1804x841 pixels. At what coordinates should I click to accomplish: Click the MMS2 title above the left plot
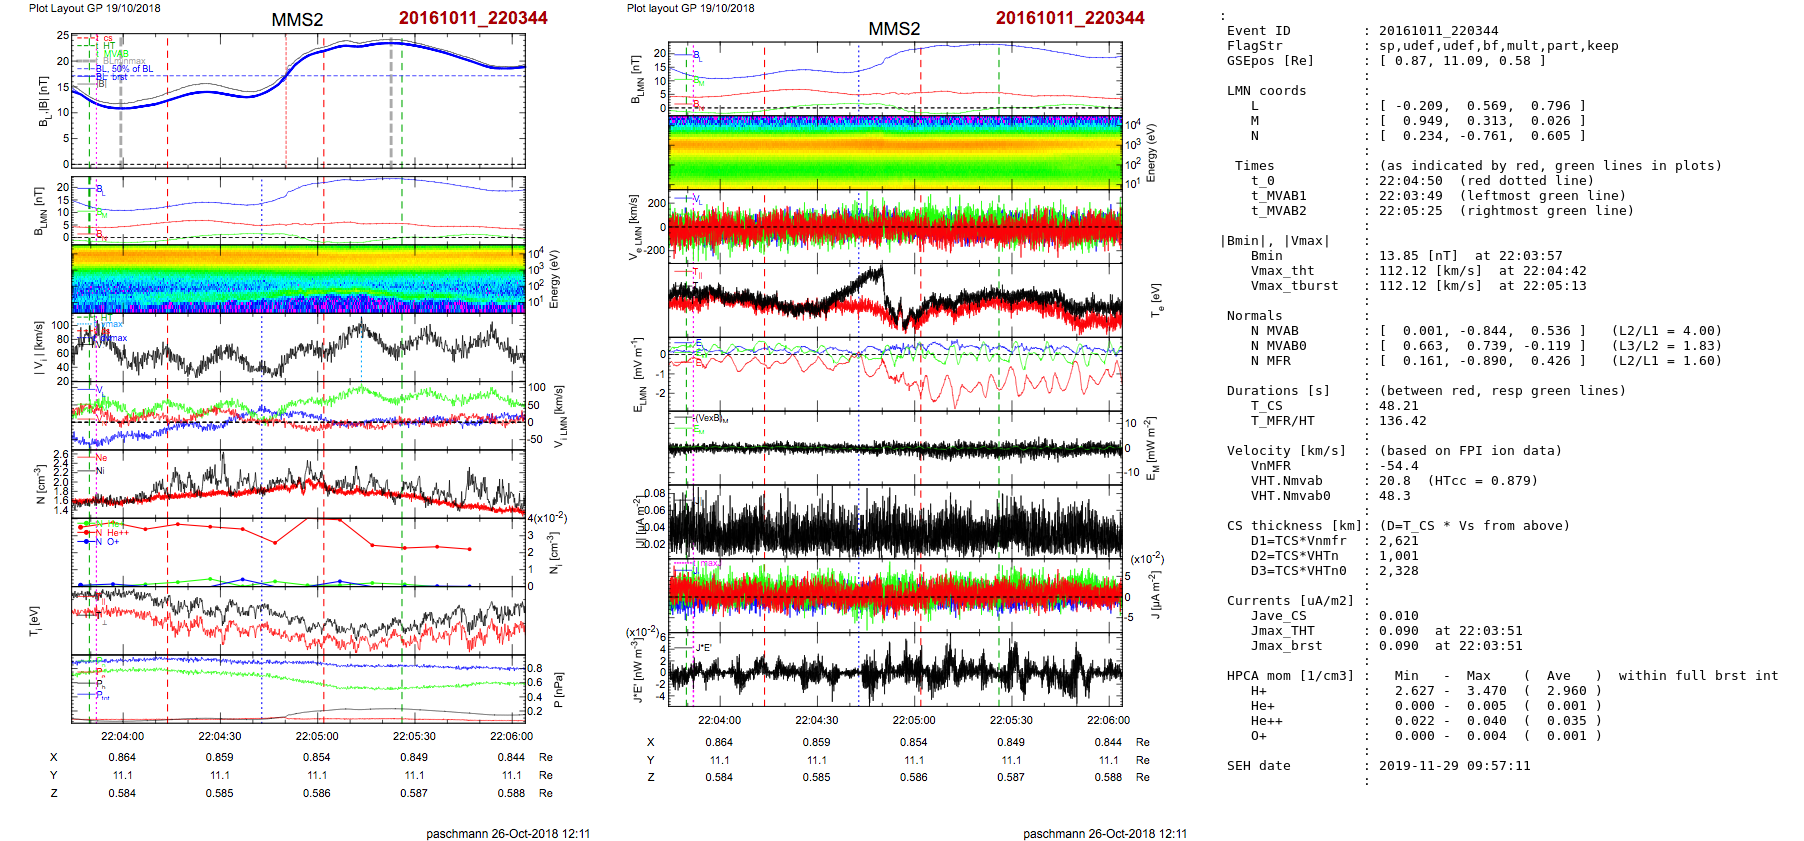pyautogui.click(x=297, y=20)
